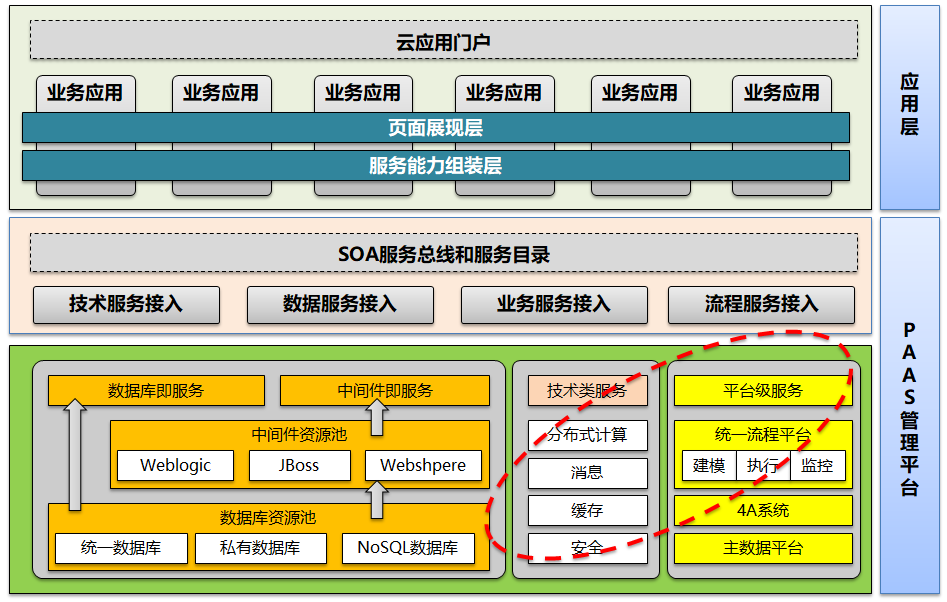Image resolution: width=947 pixels, height=602 pixels.
Task: Open the 4A系统 service block
Action: coord(763,510)
